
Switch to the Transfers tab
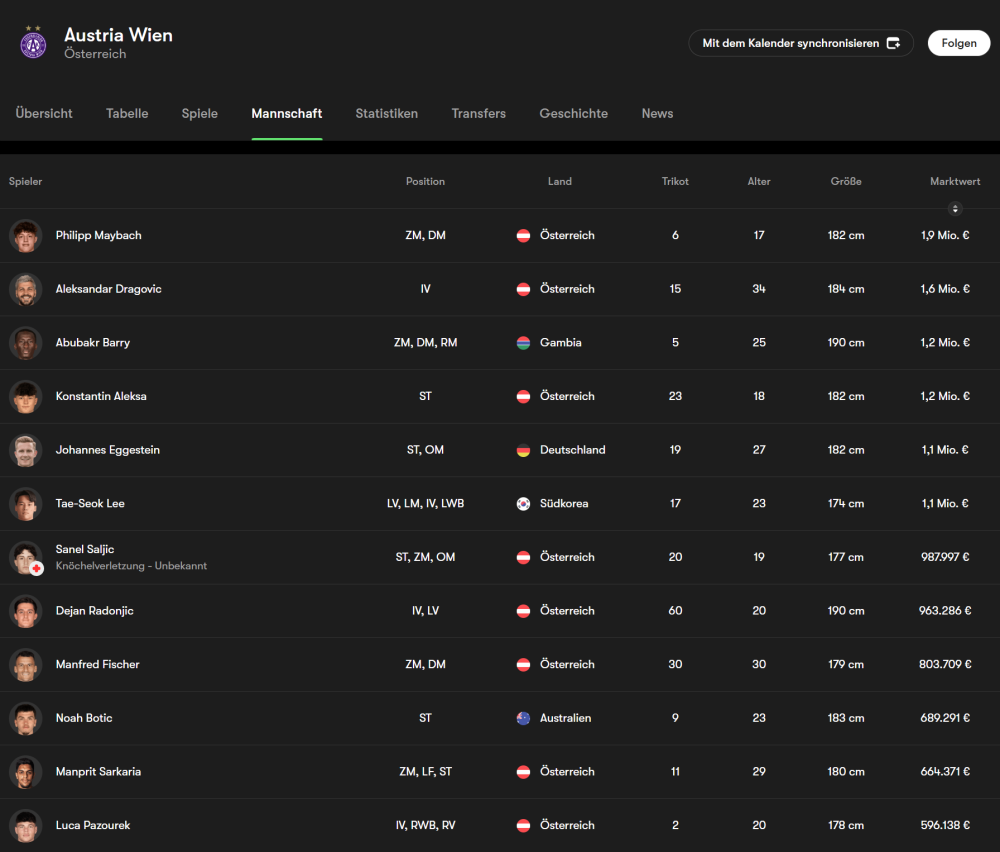coord(478,114)
